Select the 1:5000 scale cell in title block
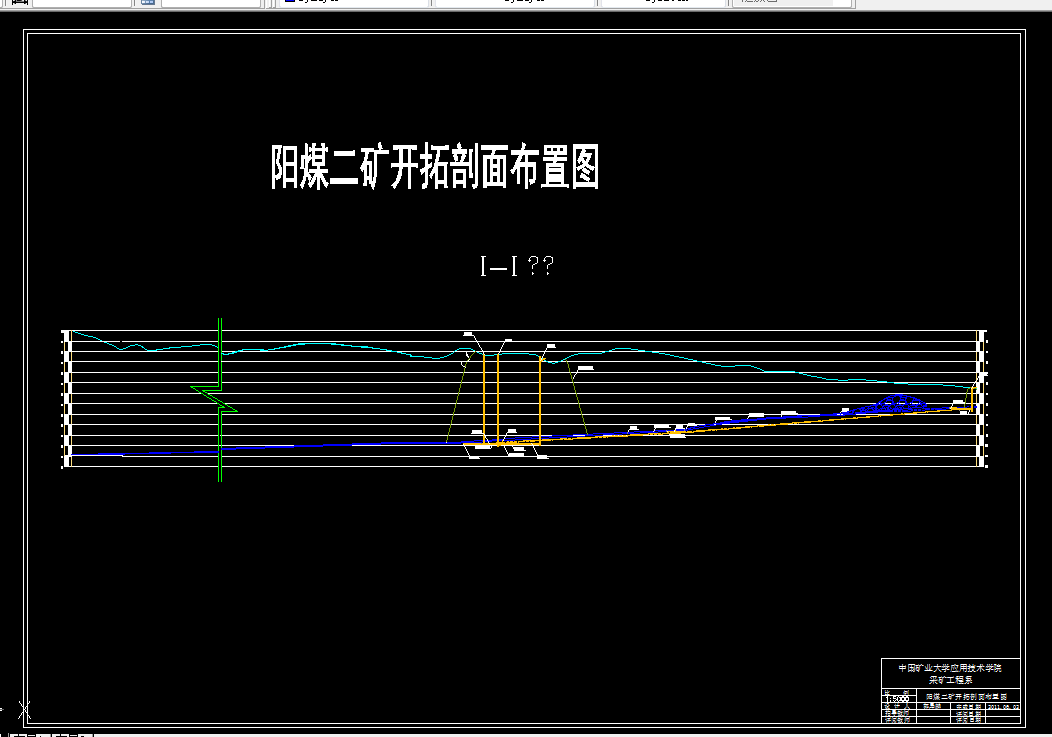This screenshot has height=737, width=1052. coord(899,699)
